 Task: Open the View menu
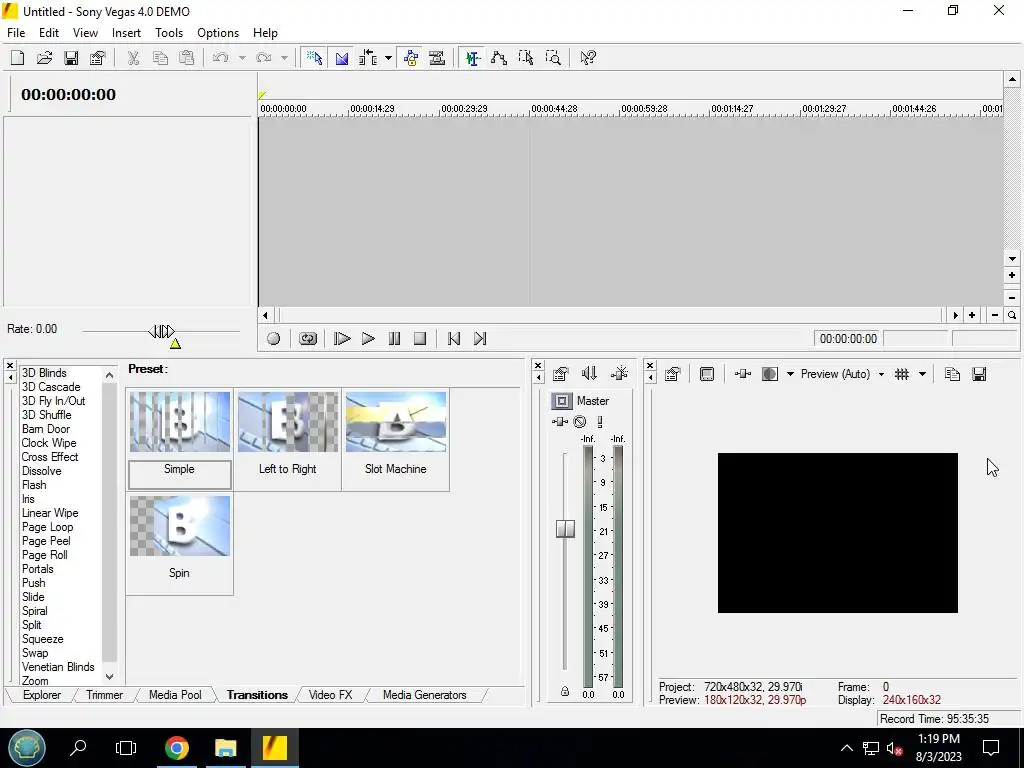[85, 33]
